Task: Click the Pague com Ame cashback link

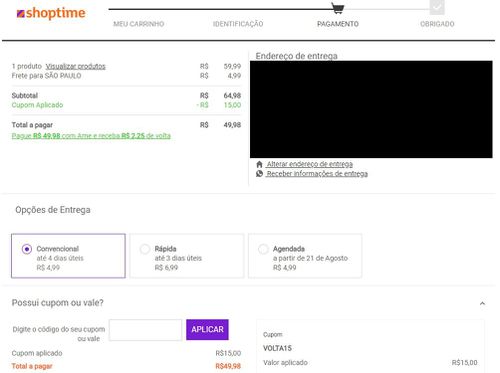Action: 91,136
